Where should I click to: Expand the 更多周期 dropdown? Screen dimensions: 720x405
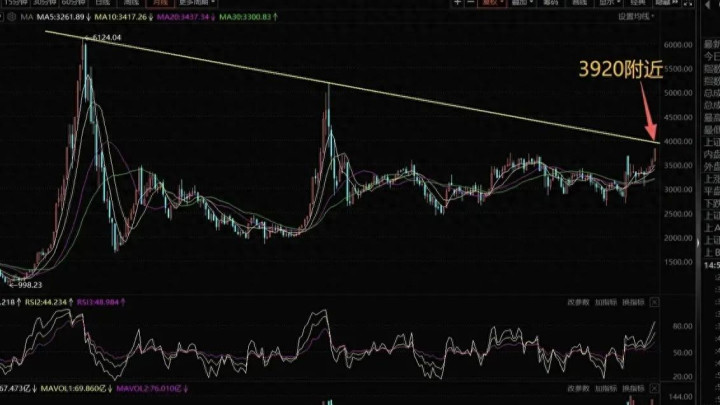[x=197, y=2]
